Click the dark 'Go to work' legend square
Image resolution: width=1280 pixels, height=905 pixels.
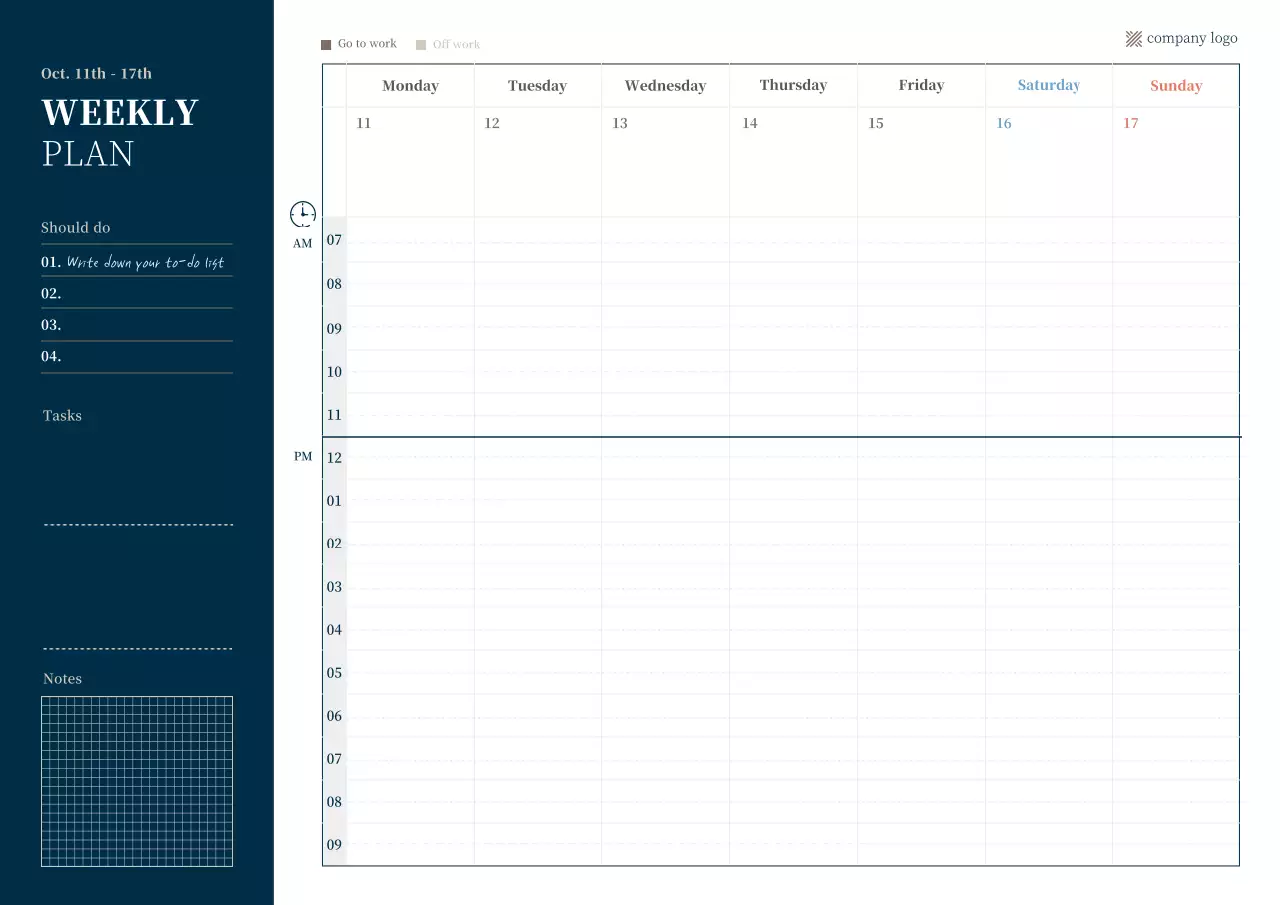click(324, 44)
